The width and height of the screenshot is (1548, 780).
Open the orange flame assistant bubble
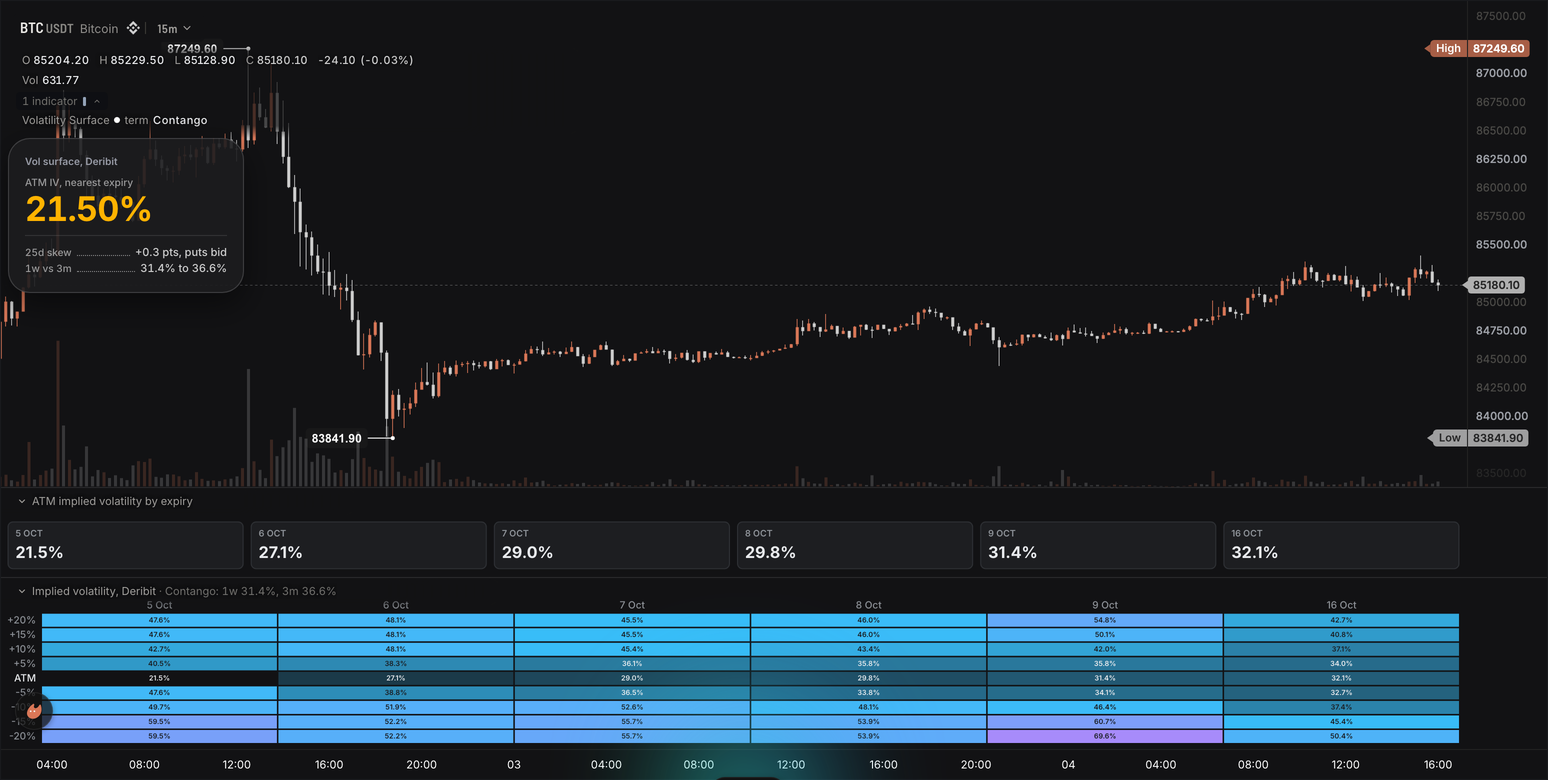(x=34, y=712)
